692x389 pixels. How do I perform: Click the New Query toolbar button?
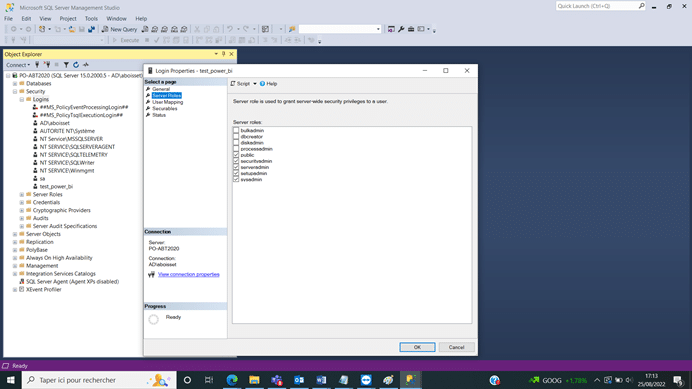pyautogui.click(x=120, y=29)
